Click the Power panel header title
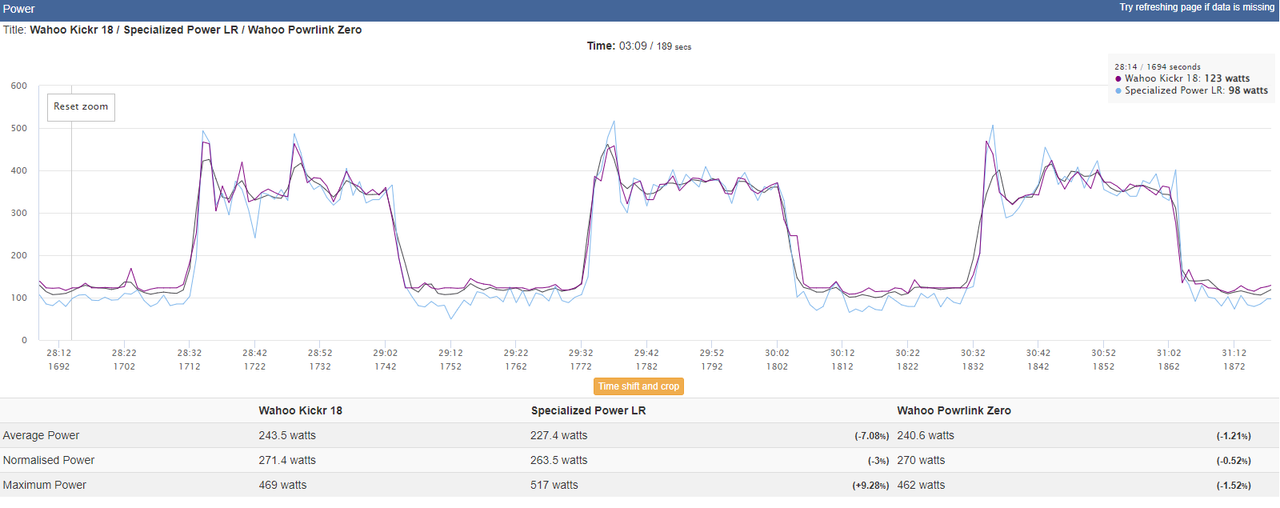 19,8
